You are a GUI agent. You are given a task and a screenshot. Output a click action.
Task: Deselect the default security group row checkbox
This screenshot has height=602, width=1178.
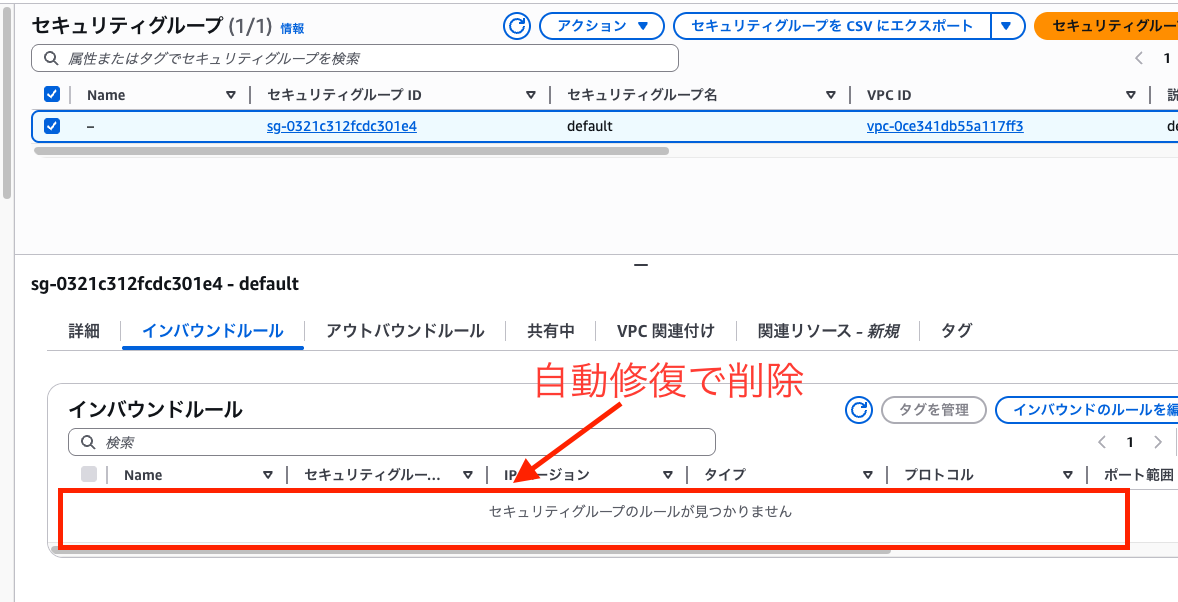point(53,126)
